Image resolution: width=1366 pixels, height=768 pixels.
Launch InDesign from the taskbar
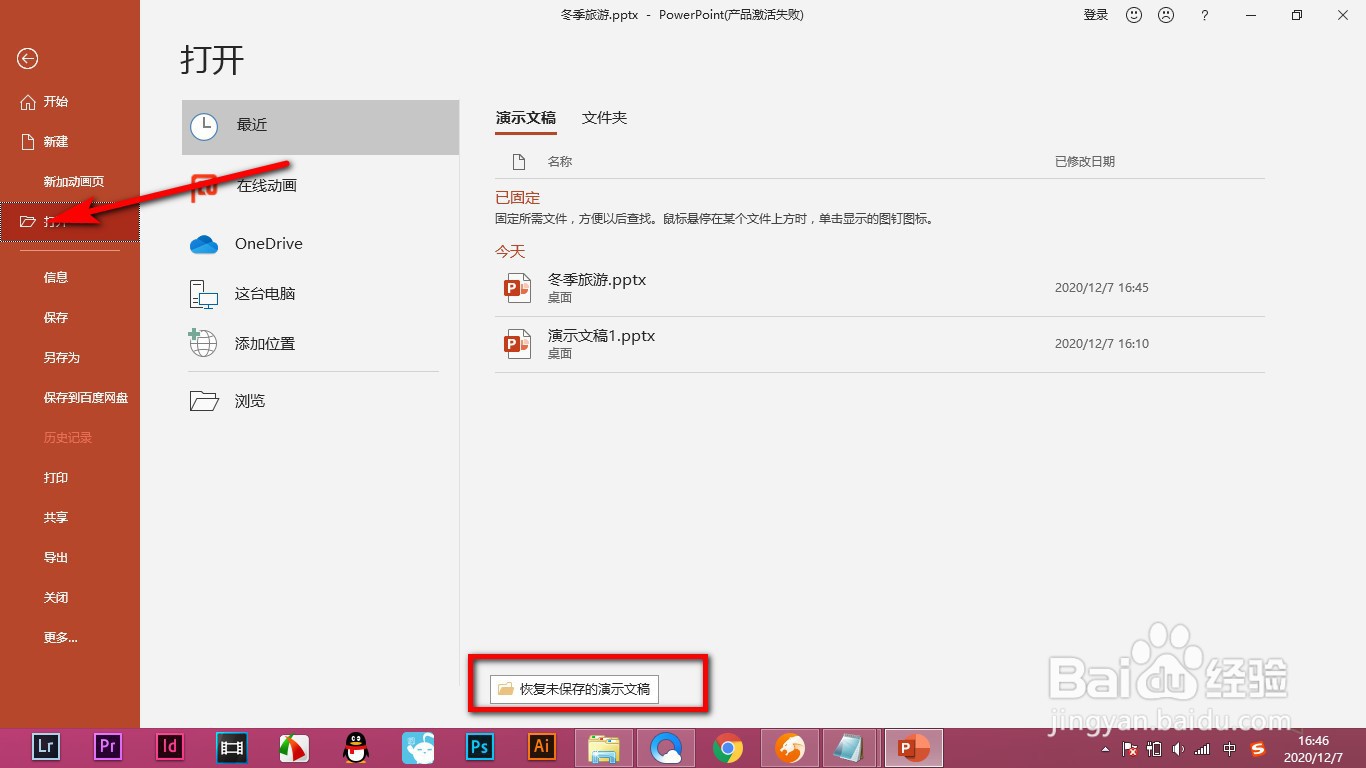(170, 748)
